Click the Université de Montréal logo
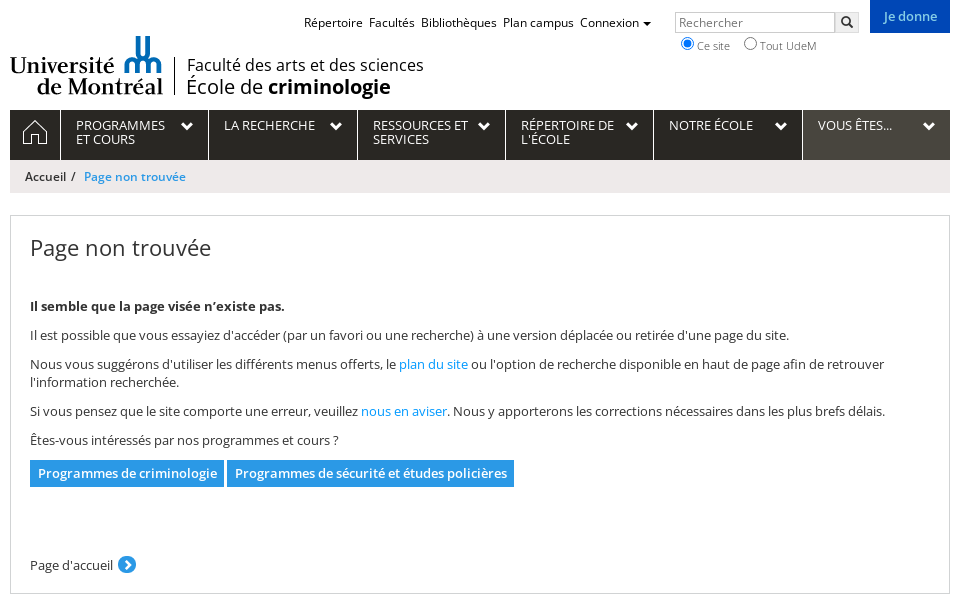The width and height of the screenshot is (960, 600). coord(86,67)
